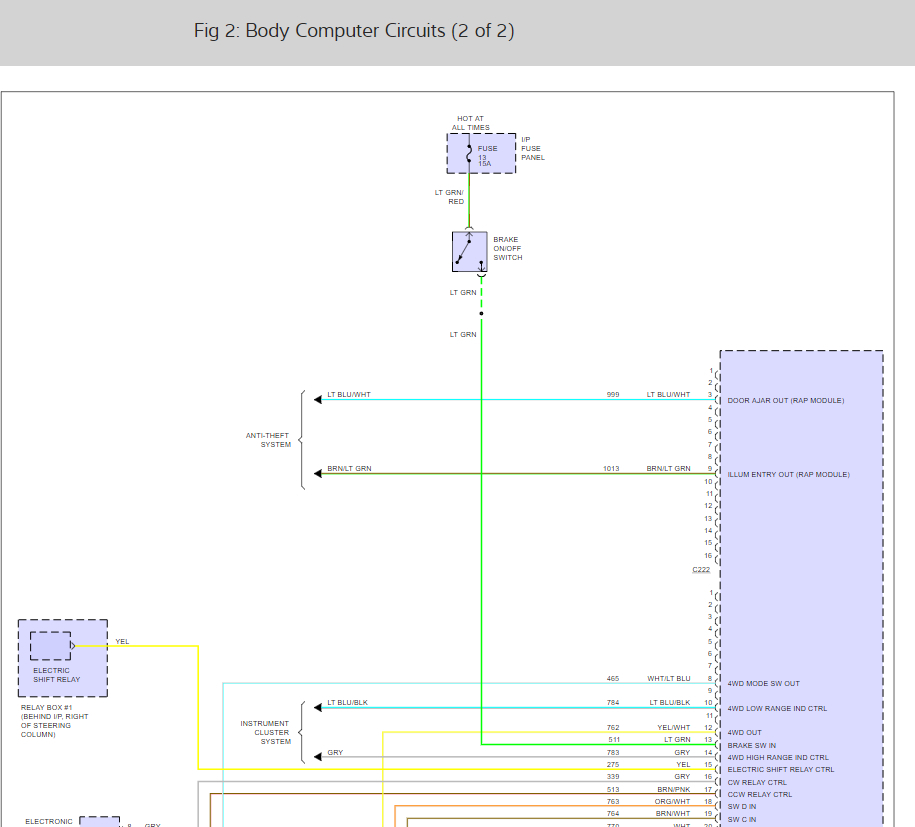Click the SW C IN label
The image size is (915, 827).
click(742, 819)
